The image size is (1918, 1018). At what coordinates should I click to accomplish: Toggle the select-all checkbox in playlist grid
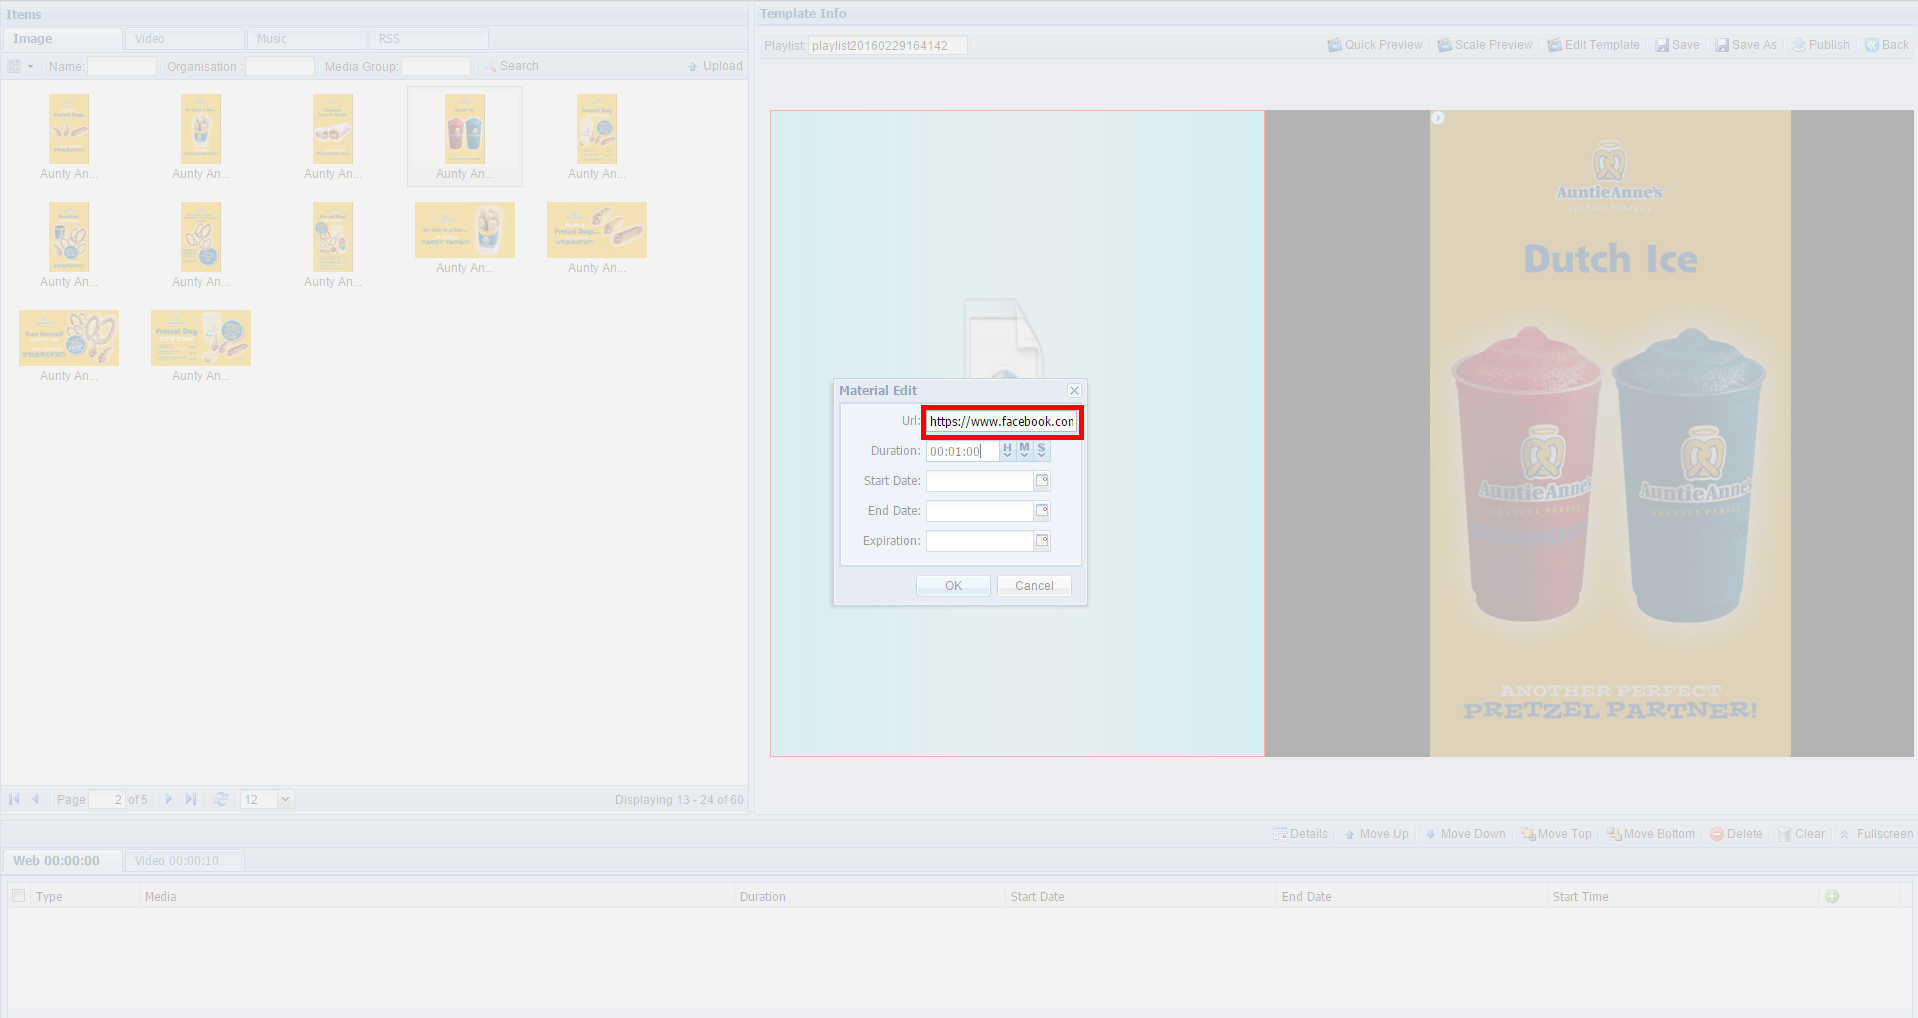pyautogui.click(x=18, y=896)
